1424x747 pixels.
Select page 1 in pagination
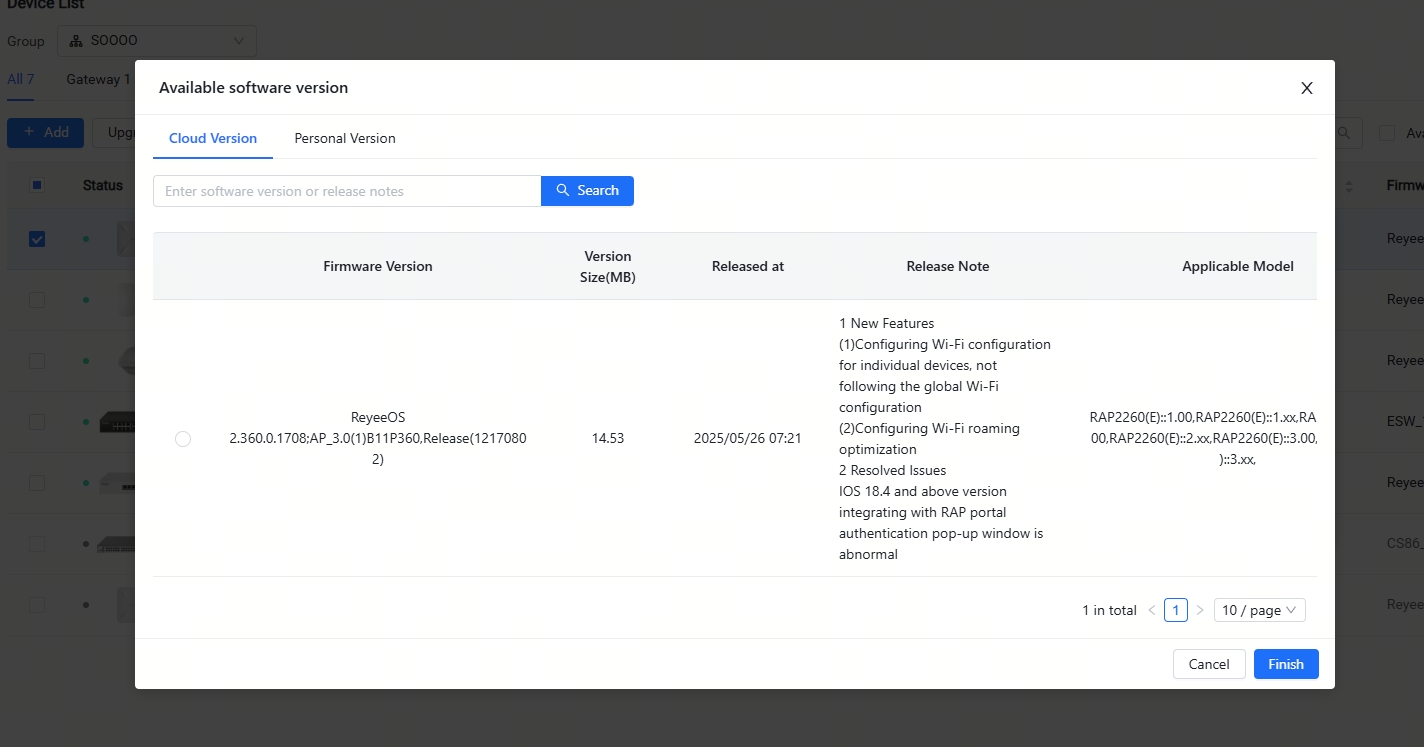[x=1176, y=610]
